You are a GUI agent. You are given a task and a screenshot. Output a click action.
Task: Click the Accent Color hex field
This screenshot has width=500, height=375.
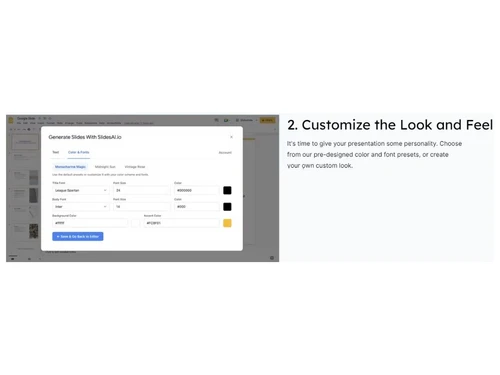[x=182, y=223]
